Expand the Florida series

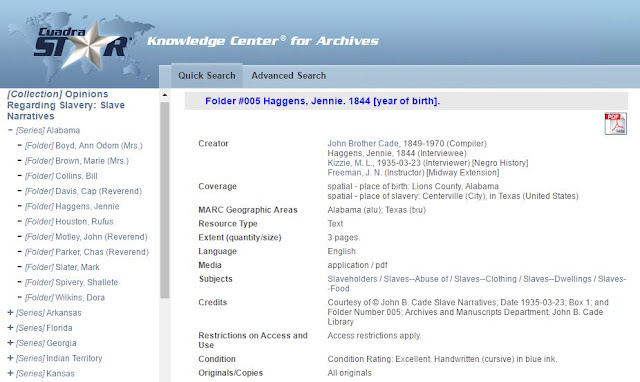click(11, 328)
